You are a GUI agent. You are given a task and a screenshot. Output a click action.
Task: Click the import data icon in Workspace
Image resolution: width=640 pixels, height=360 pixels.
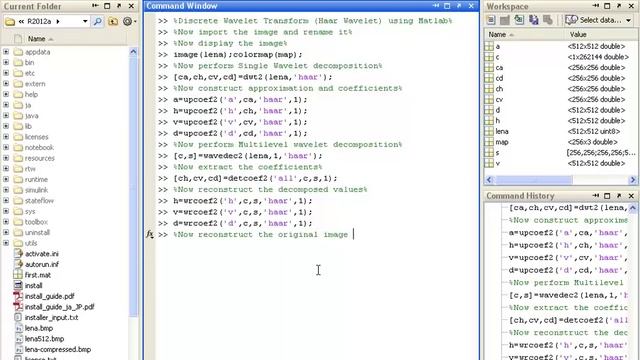tap(519, 20)
